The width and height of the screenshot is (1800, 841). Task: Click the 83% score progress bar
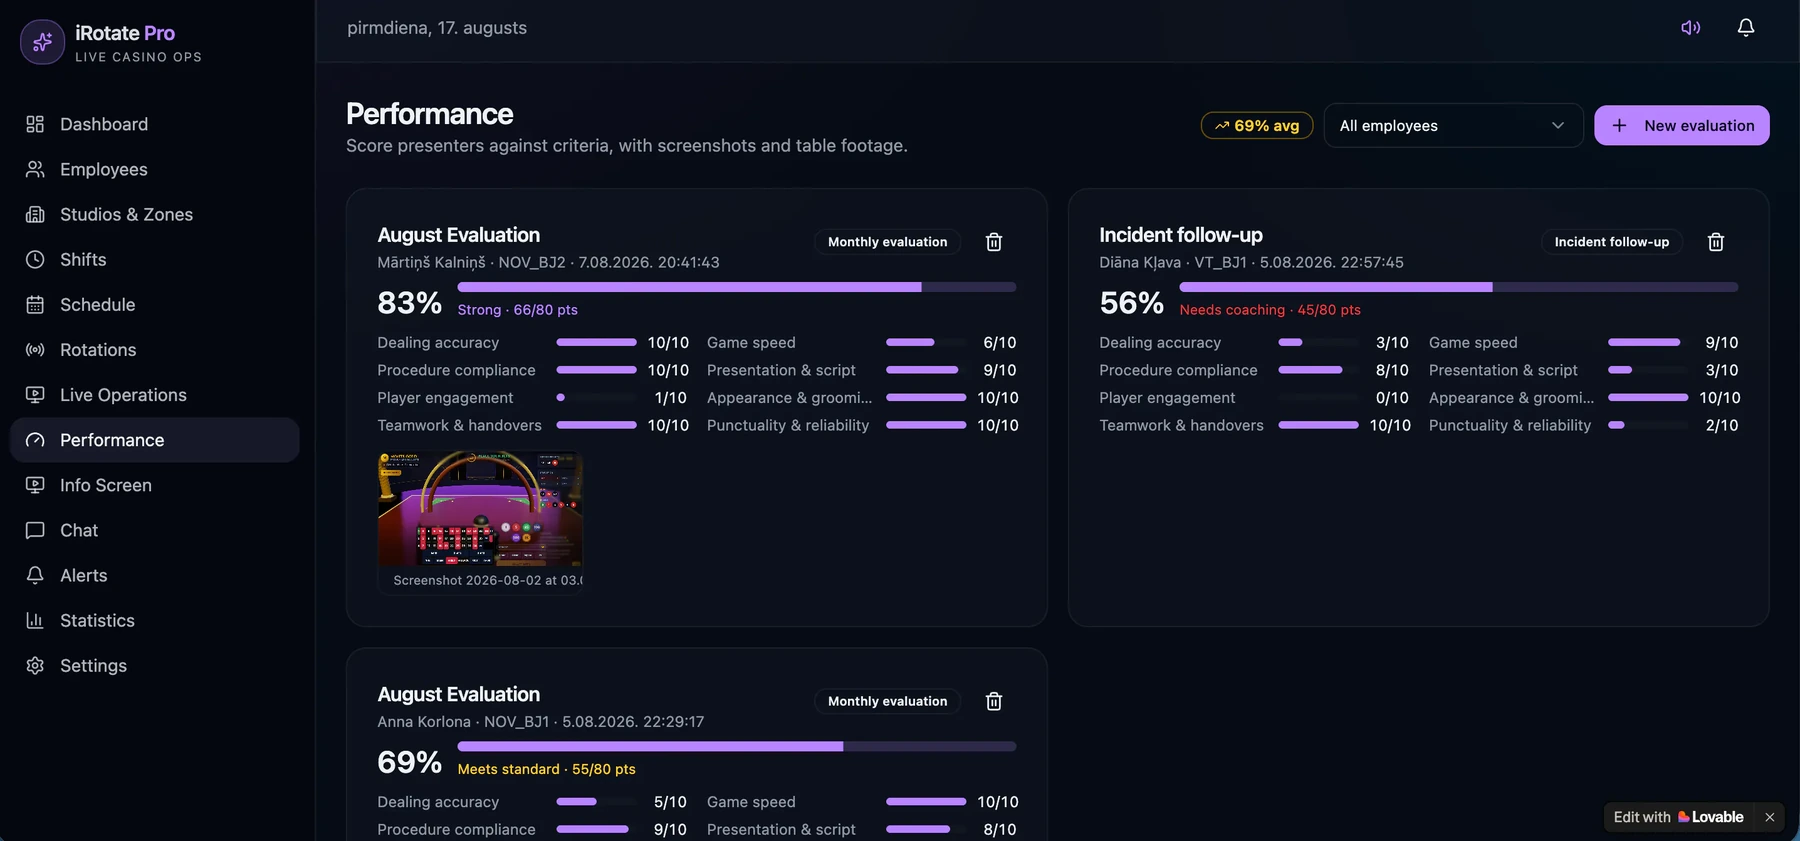tap(737, 287)
